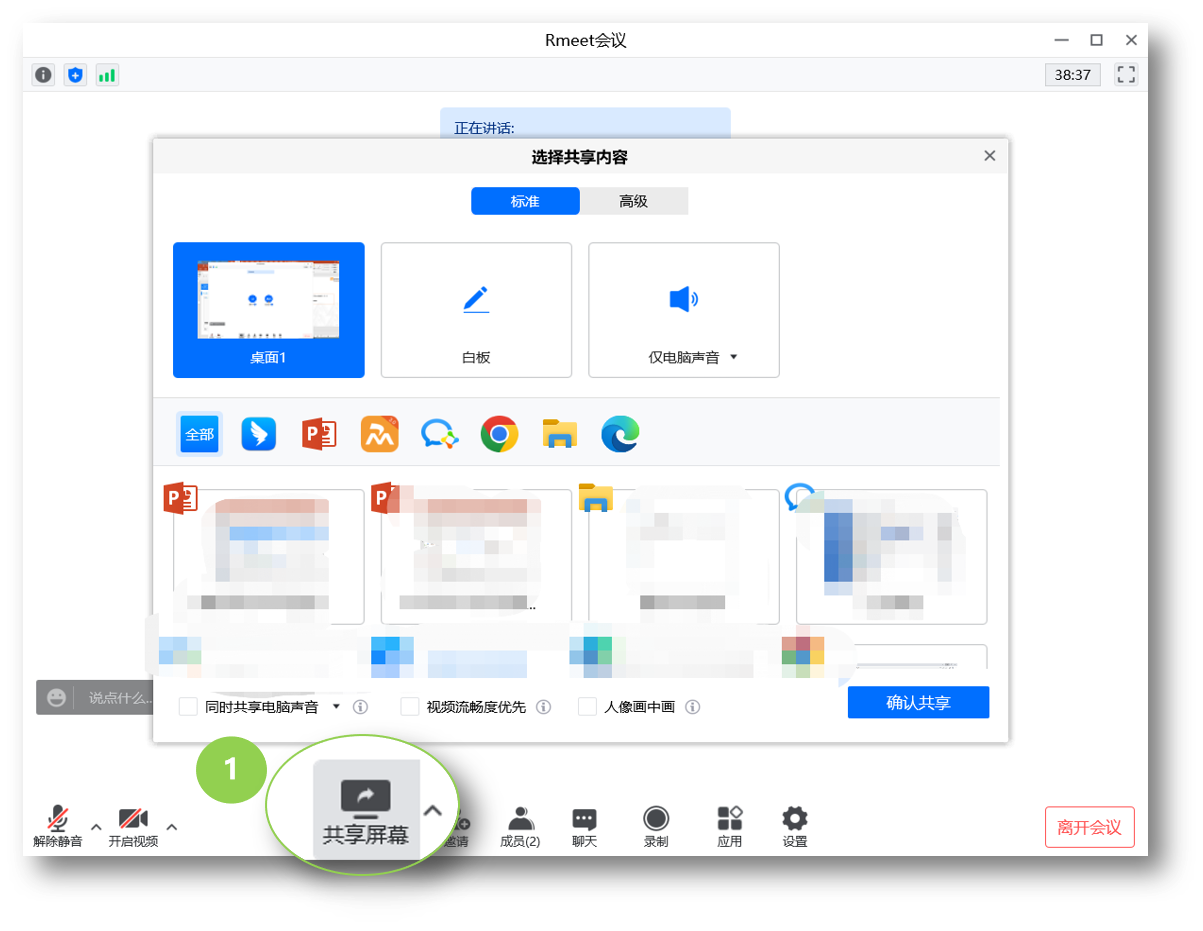Select the 桌面1 desktop thumbnail
Image resolution: width=1203 pixels, height=931 pixels.
click(x=268, y=310)
